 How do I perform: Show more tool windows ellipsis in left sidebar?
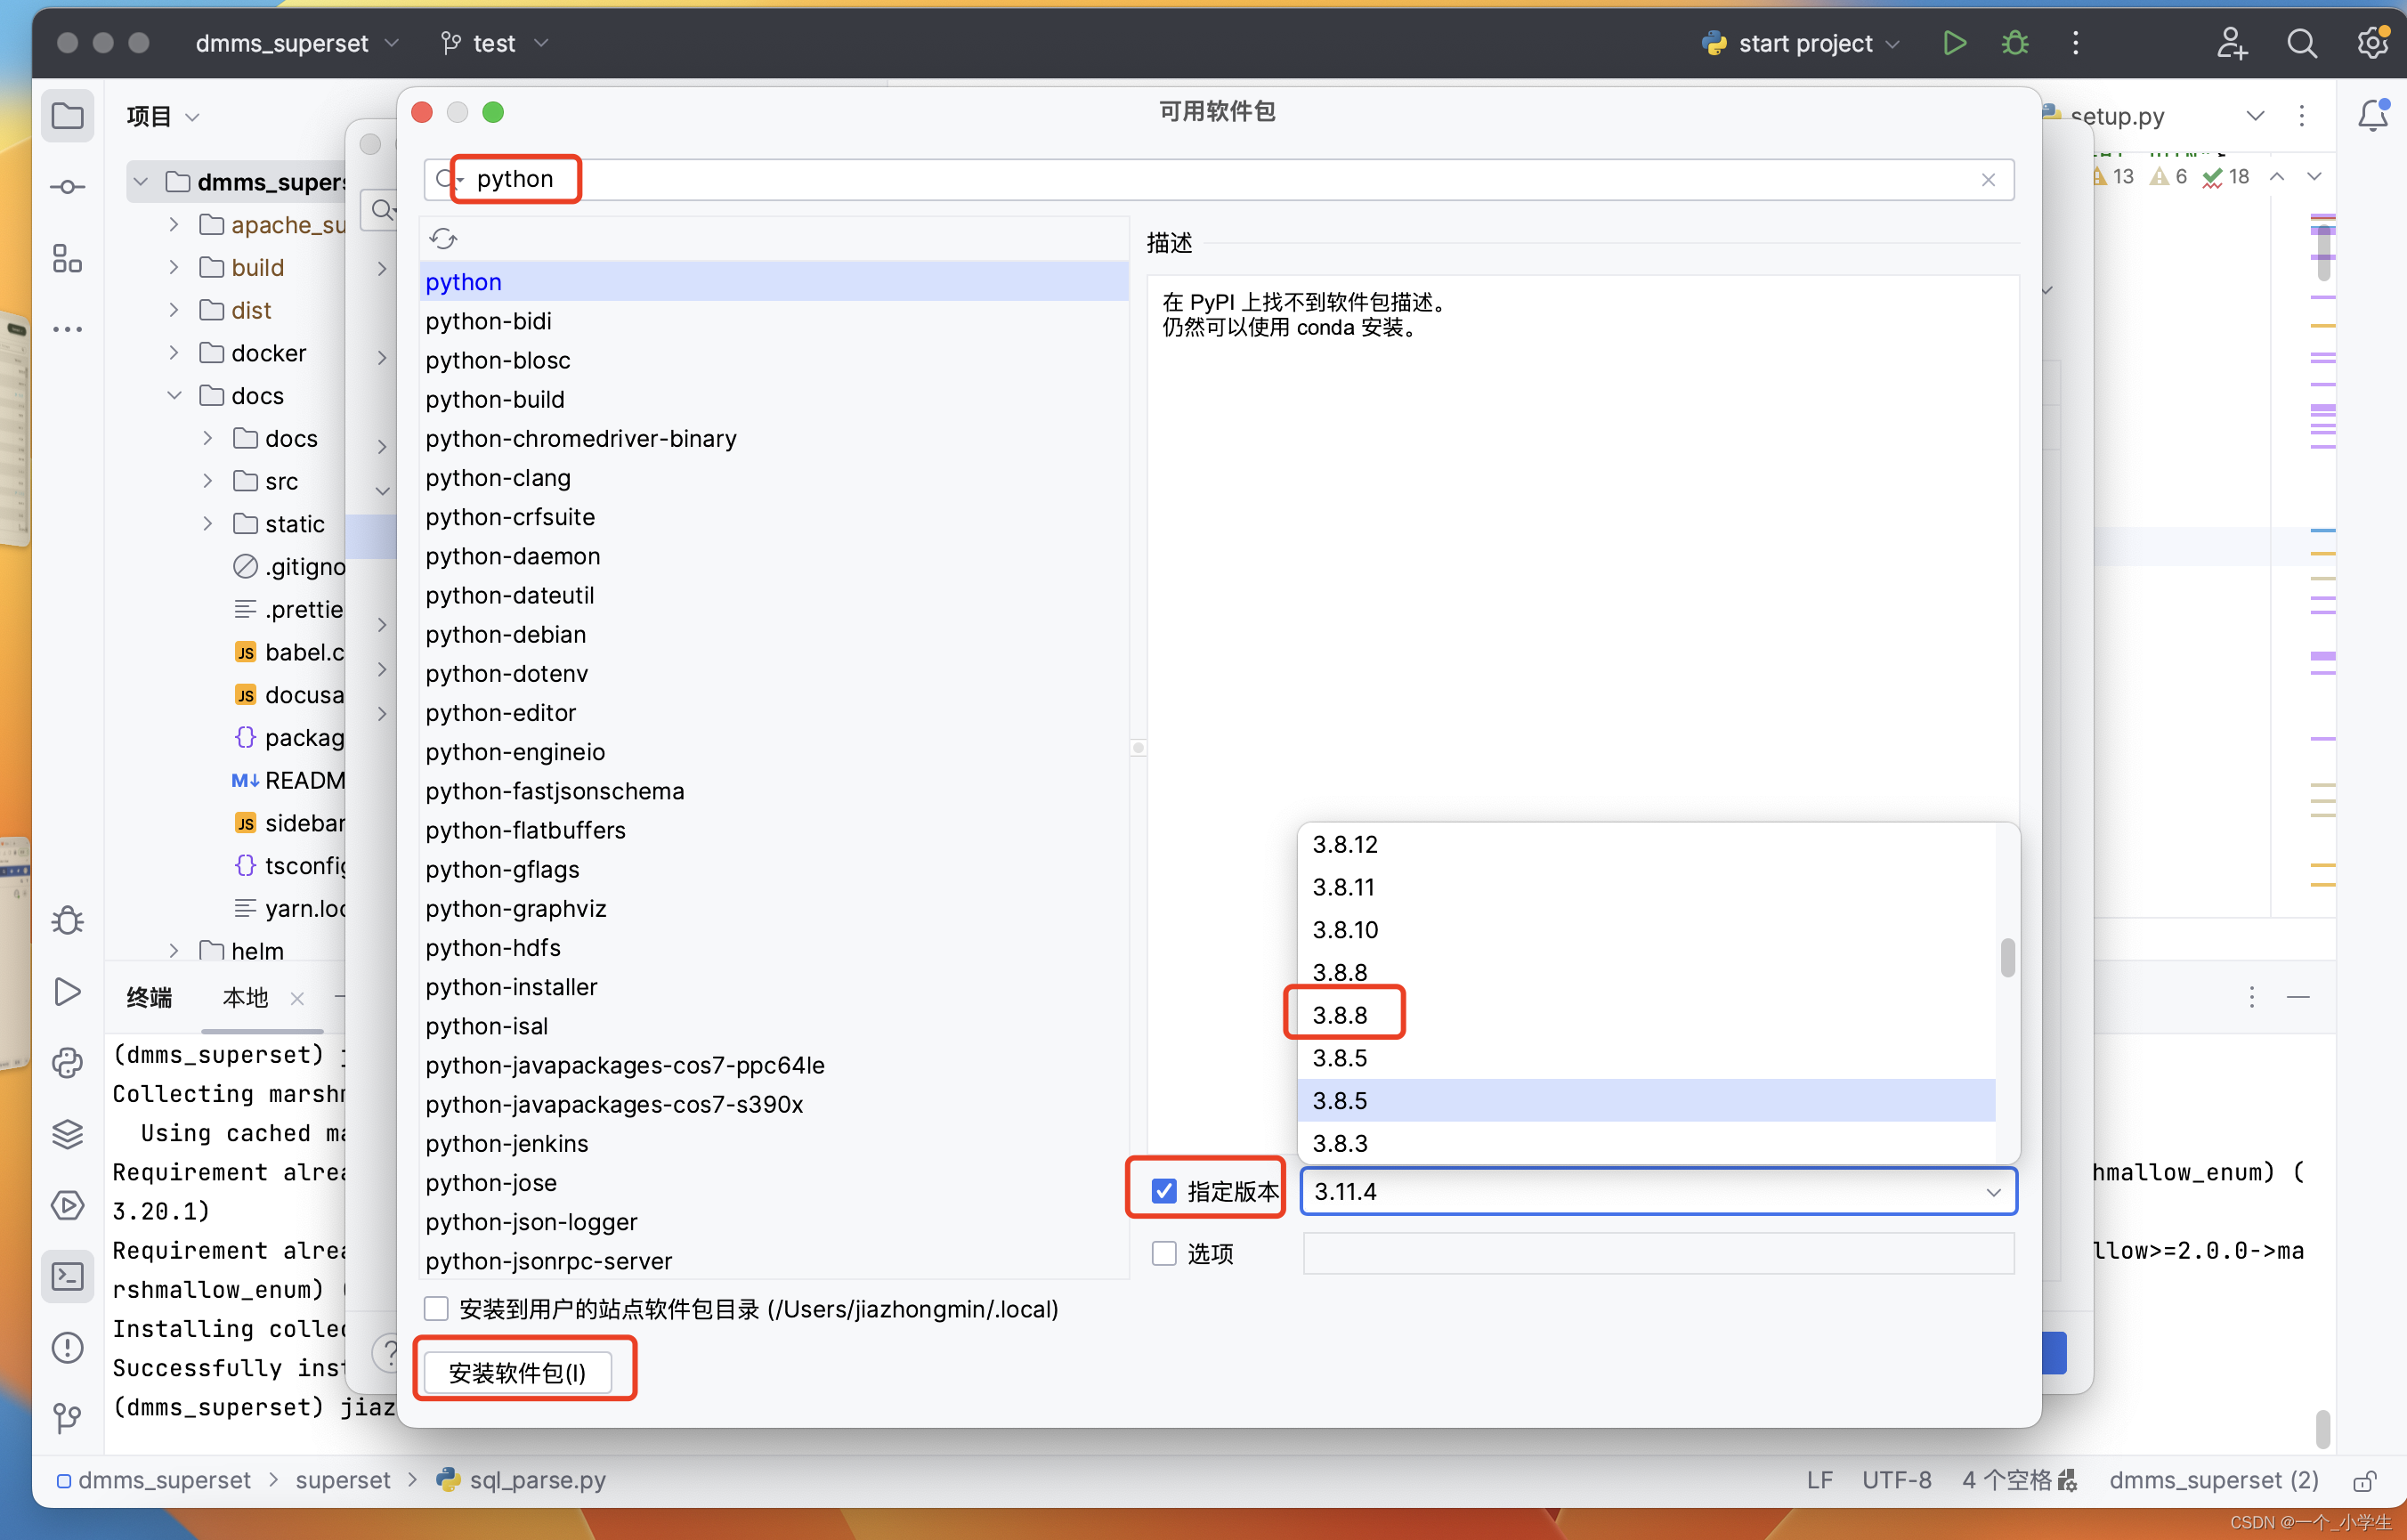coord(67,329)
